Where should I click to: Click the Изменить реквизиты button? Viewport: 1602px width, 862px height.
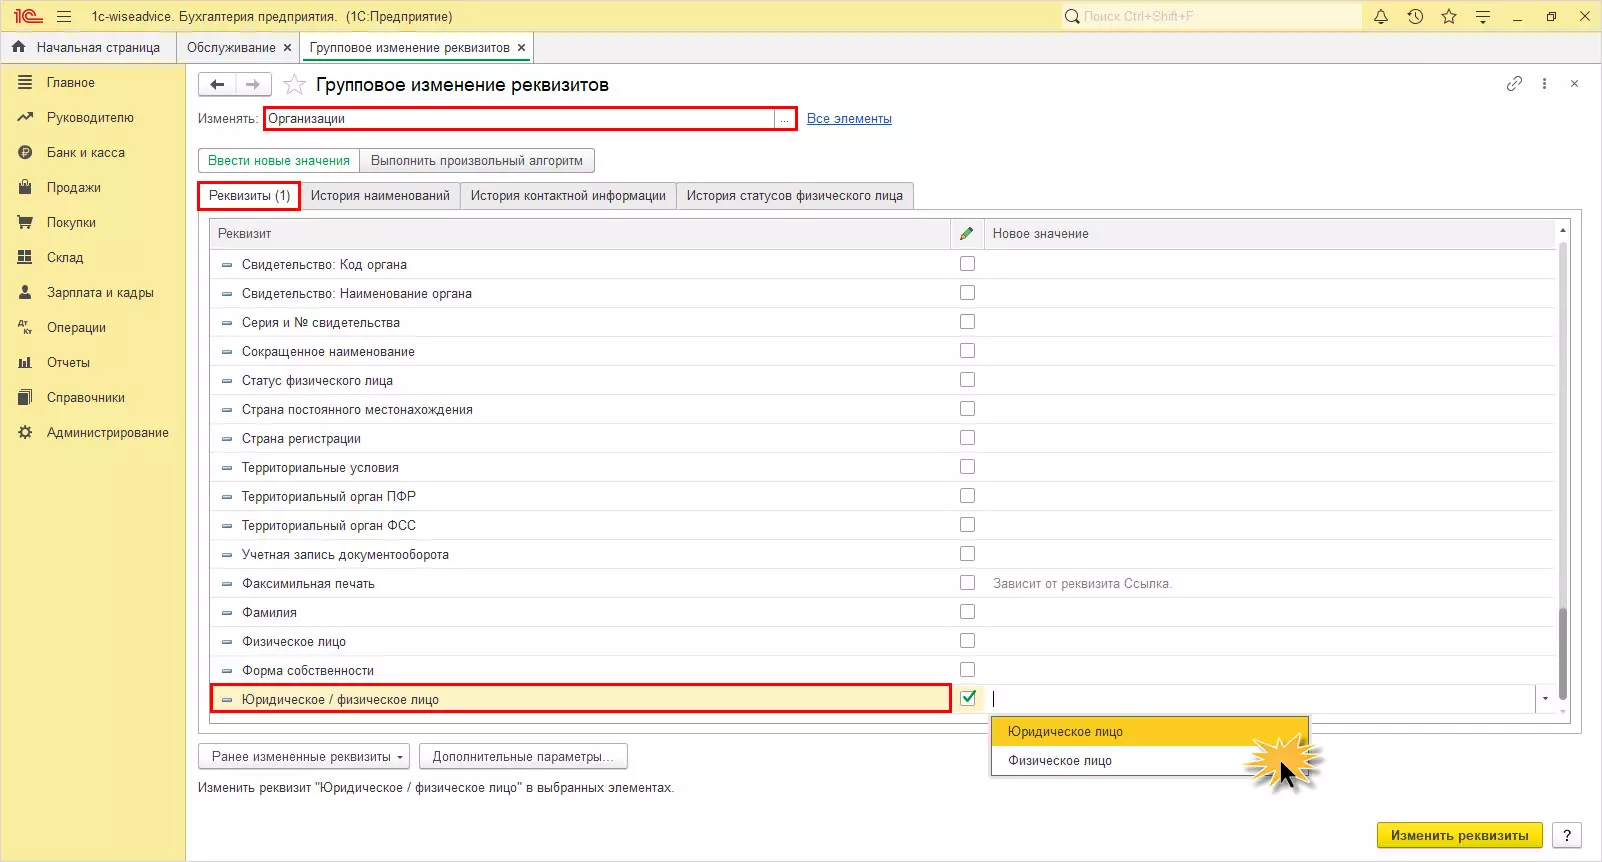[1460, 836]
